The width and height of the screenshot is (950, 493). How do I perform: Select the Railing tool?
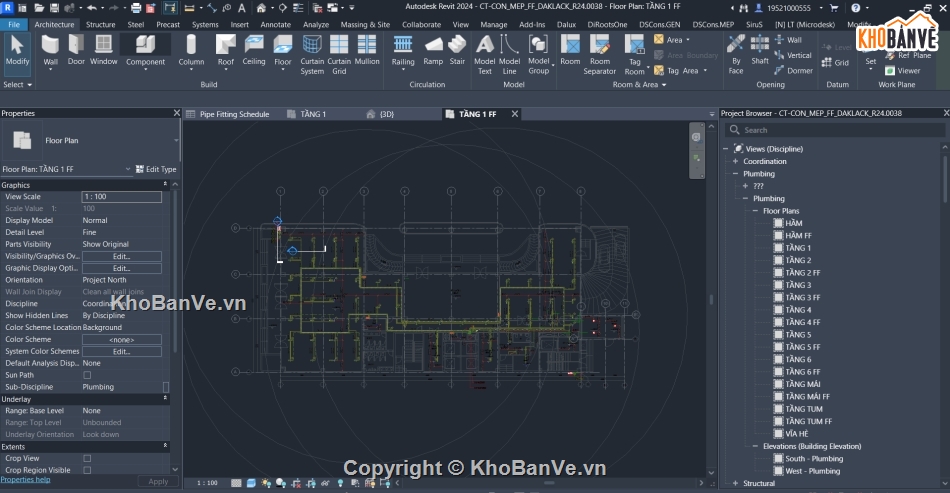click(x=403, y=52)
